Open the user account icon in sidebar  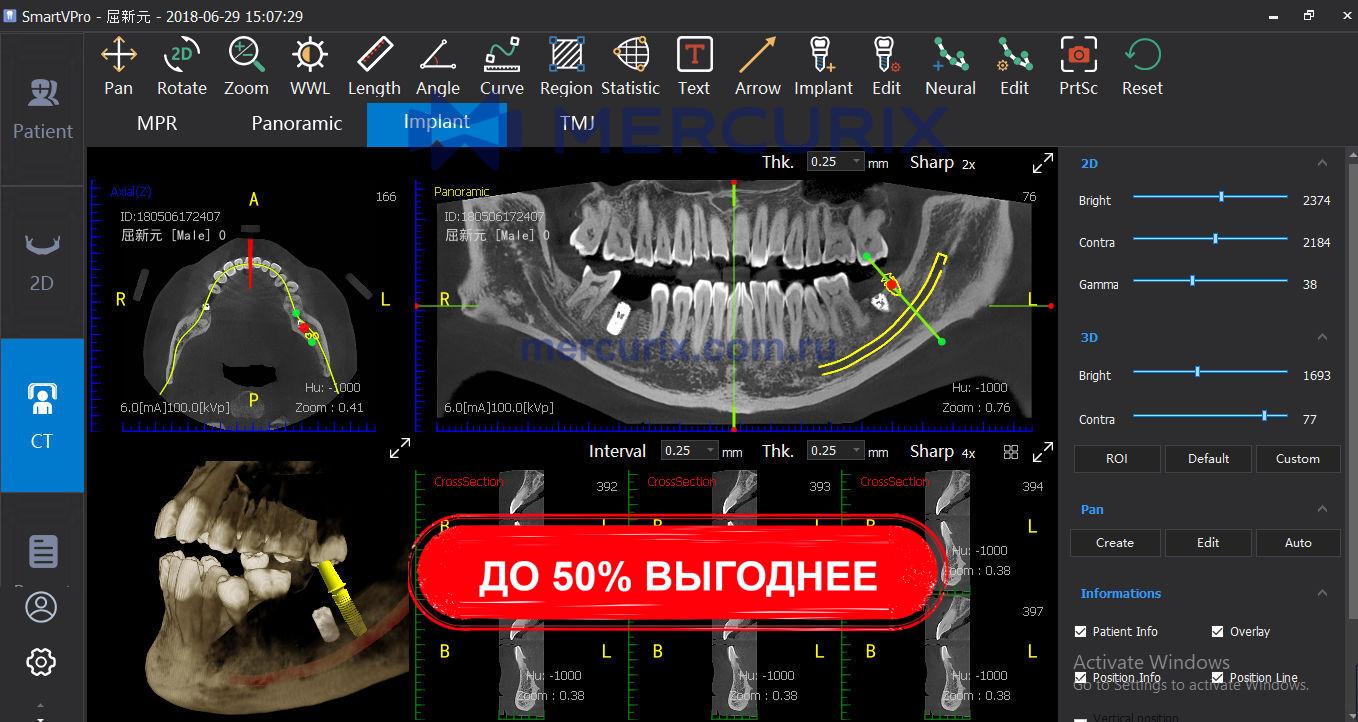click(41, 607)
